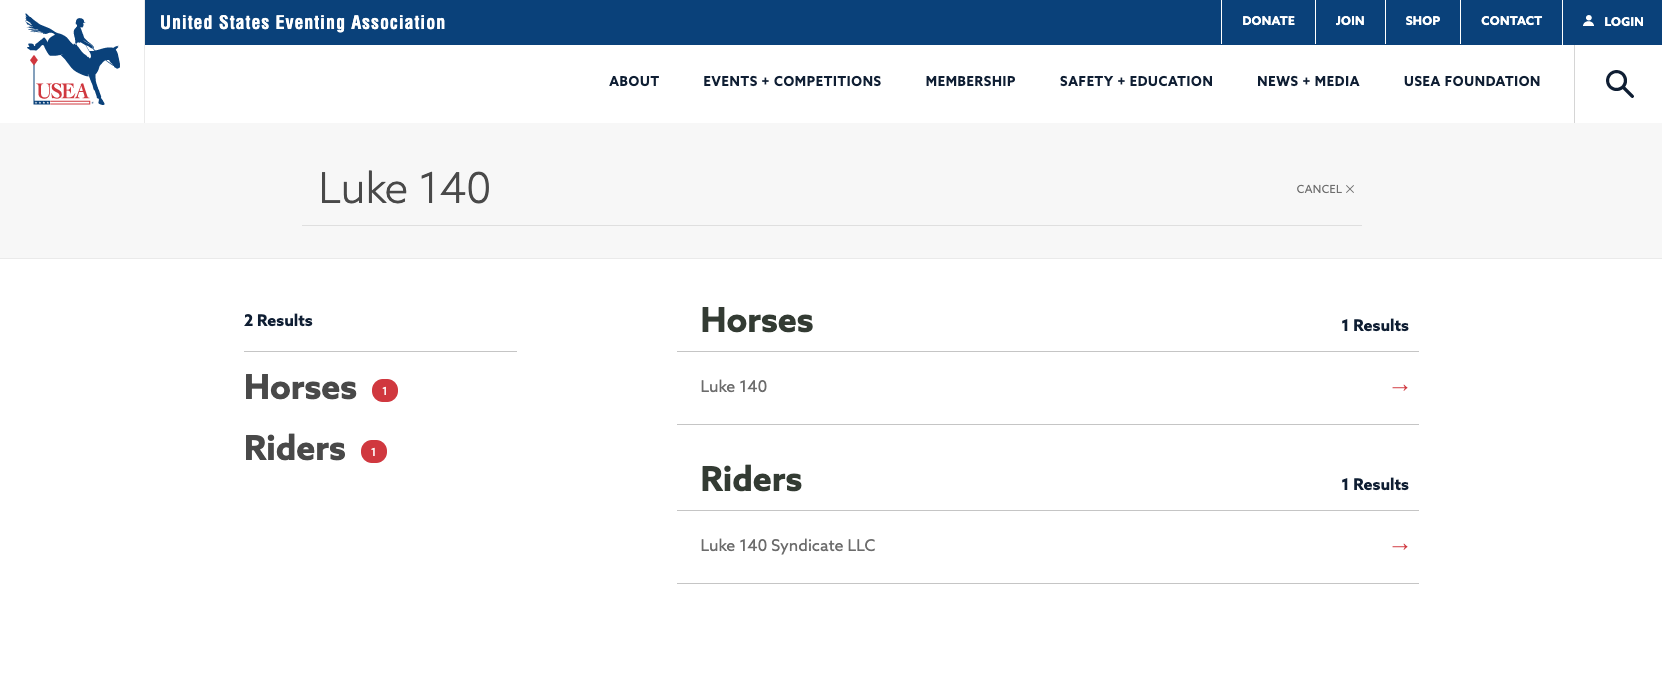Click the red Riders count badge
This screenshot has height=695, width=1662.
coord(374,452)
